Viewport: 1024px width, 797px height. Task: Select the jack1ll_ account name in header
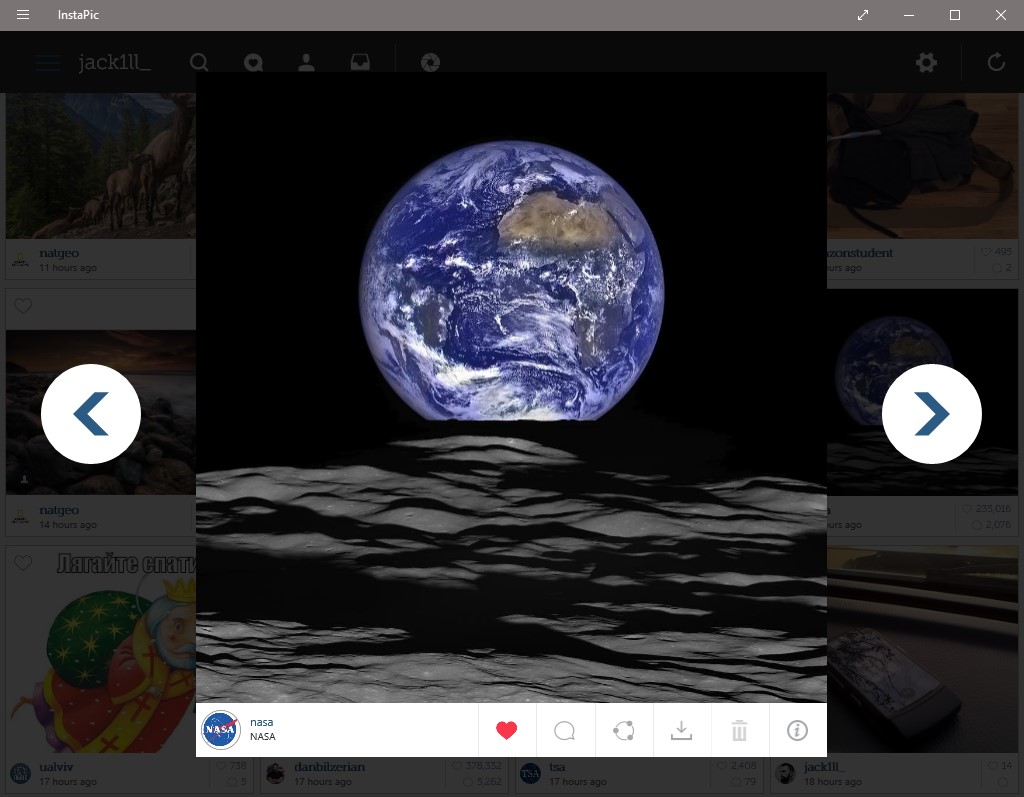(114, 62)
